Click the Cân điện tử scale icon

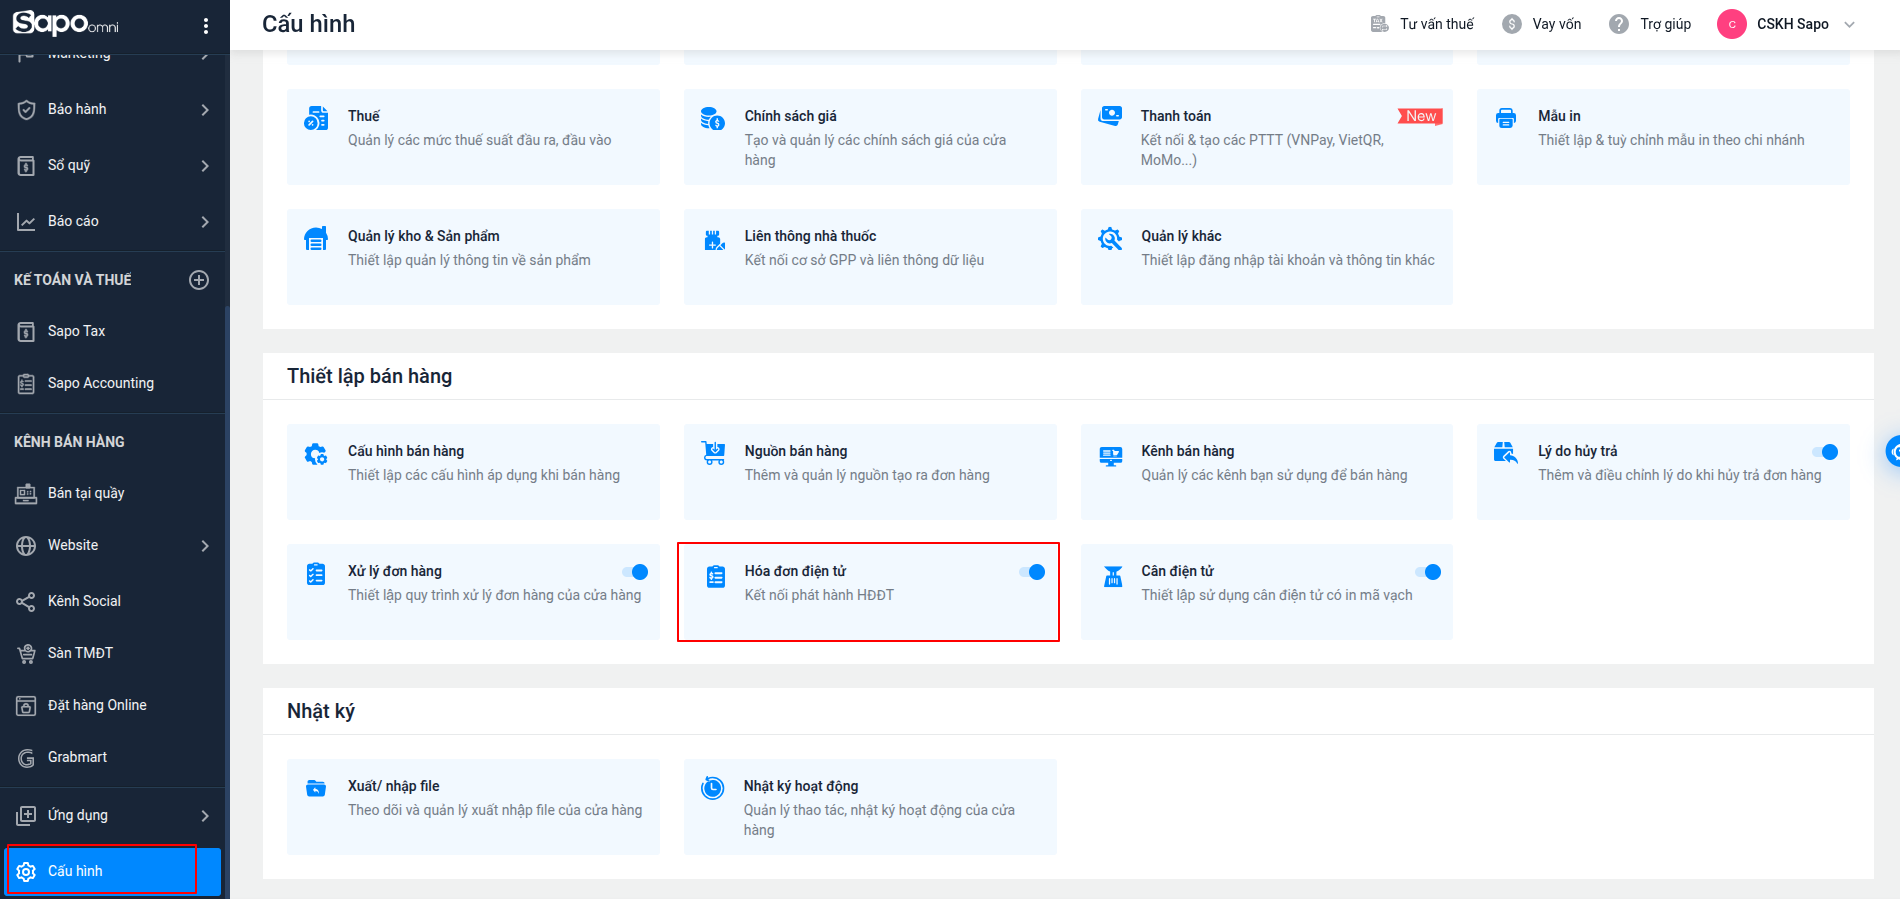1113,576
